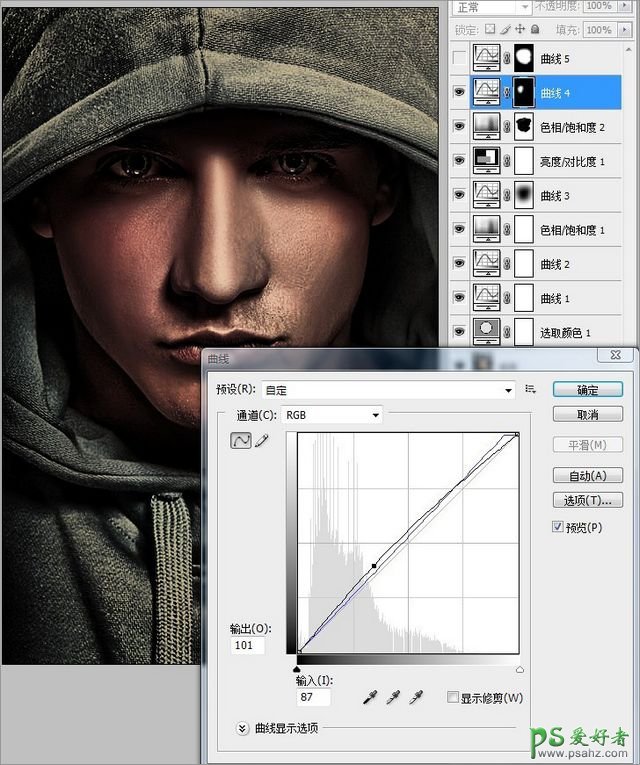Show the hidden 曲线 5 layer
The height and width of the screenshot is (765, 640).
(x=459, y=59)
